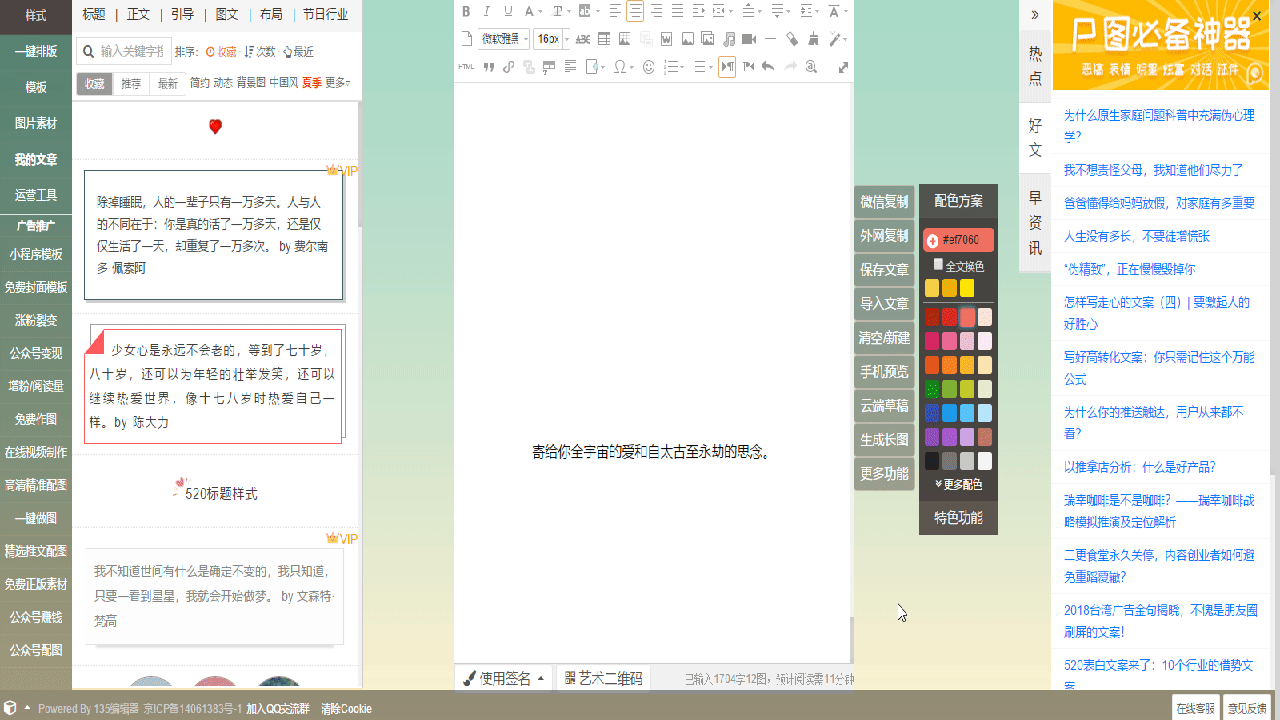This screenshot has width=1280, height=720.
Task: Click the fullscreen expand icon
Action: (x=843, y=67)
